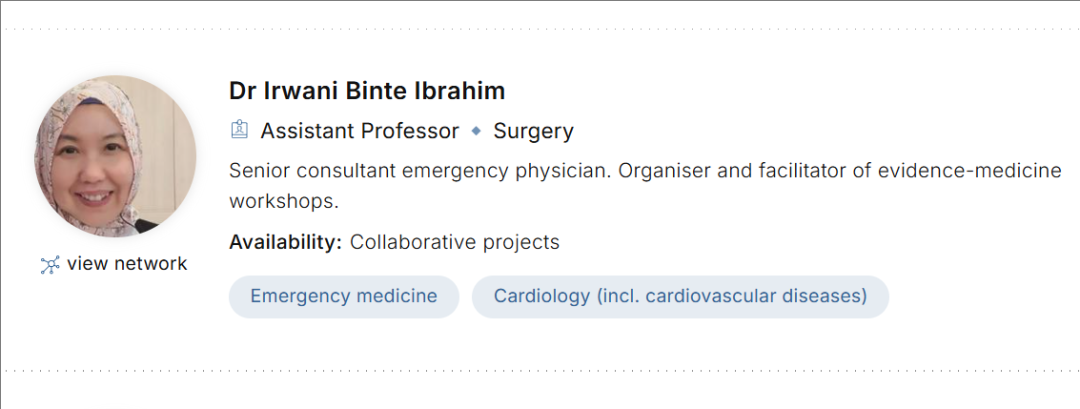Click the "Collaborative projects" availability text
Image resolution: width=1080 pixels, height=409 pixels.
454,242
